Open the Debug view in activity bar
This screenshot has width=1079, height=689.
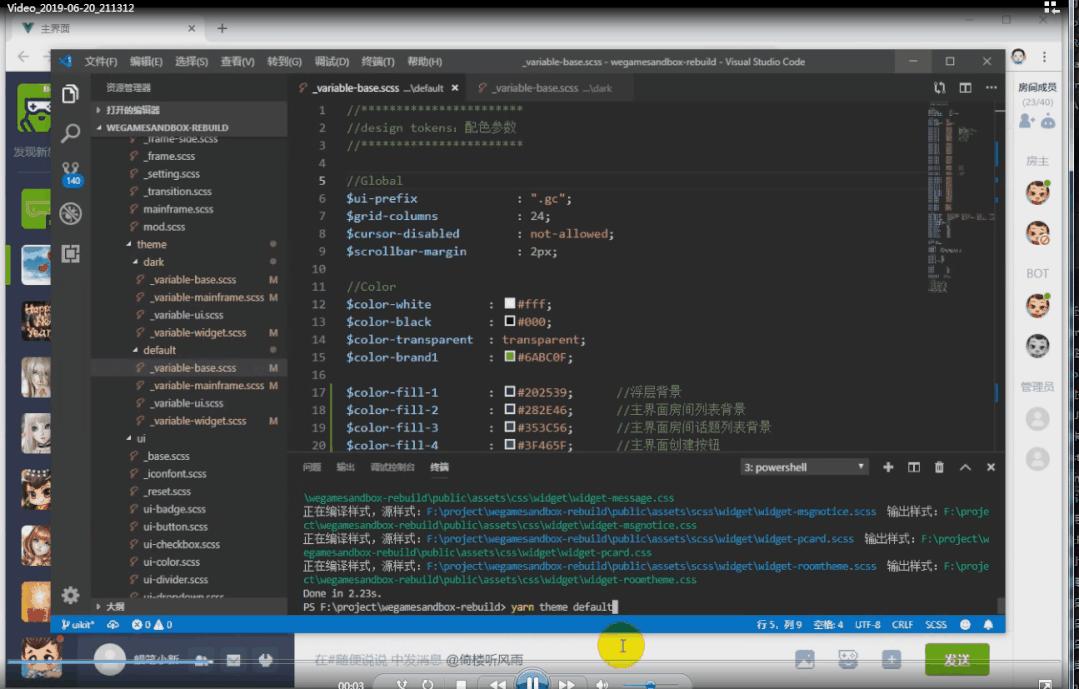(x=70, y=213)
